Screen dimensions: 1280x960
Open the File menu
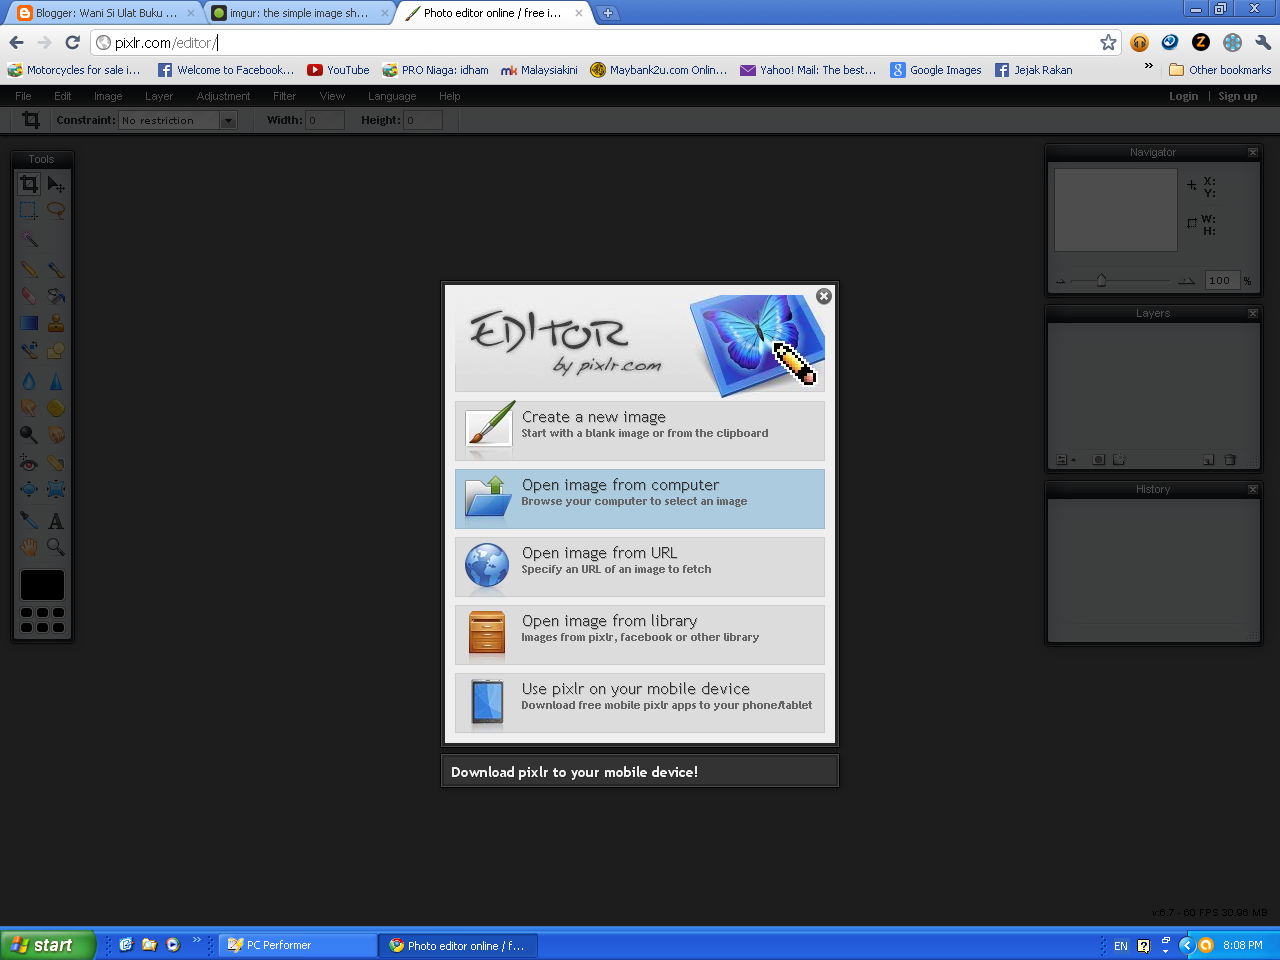[23, 96]
